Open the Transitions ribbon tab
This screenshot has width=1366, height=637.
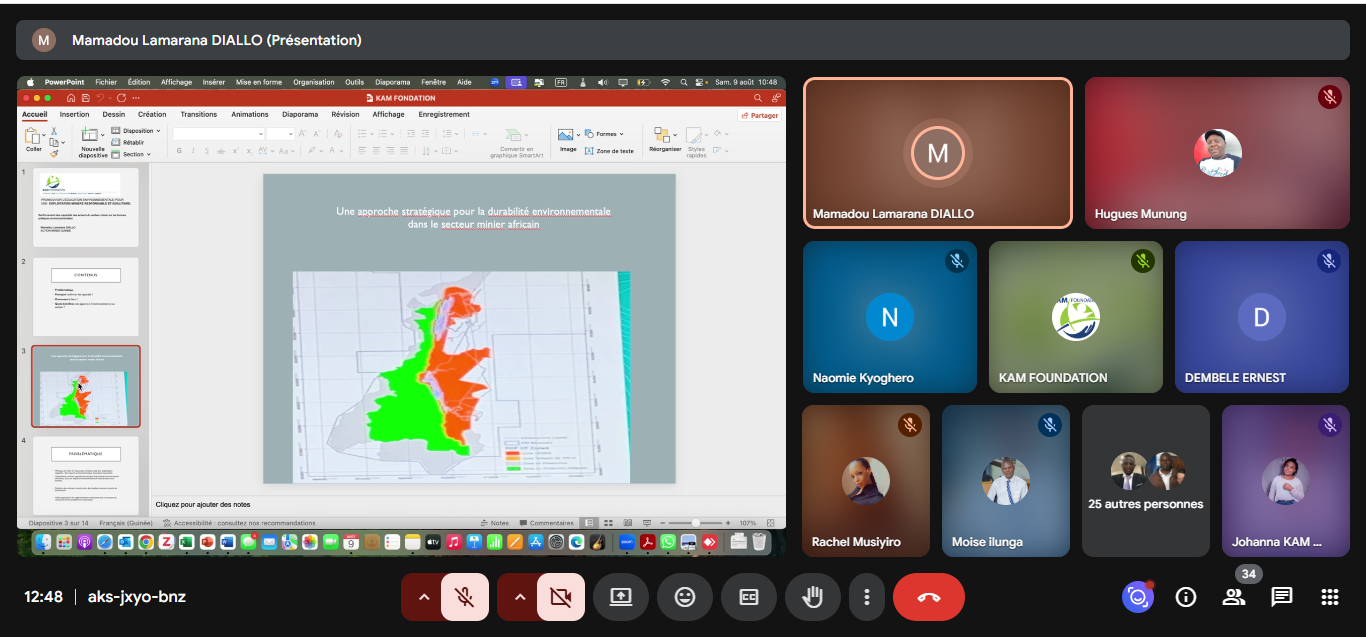pos(198,114)
